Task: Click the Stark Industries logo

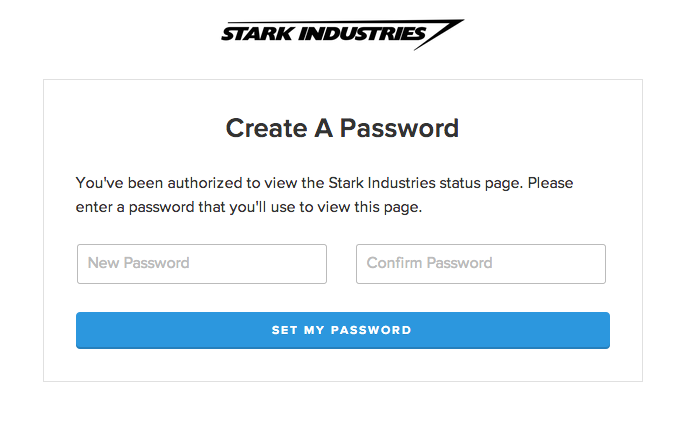Action: point(342,34)
